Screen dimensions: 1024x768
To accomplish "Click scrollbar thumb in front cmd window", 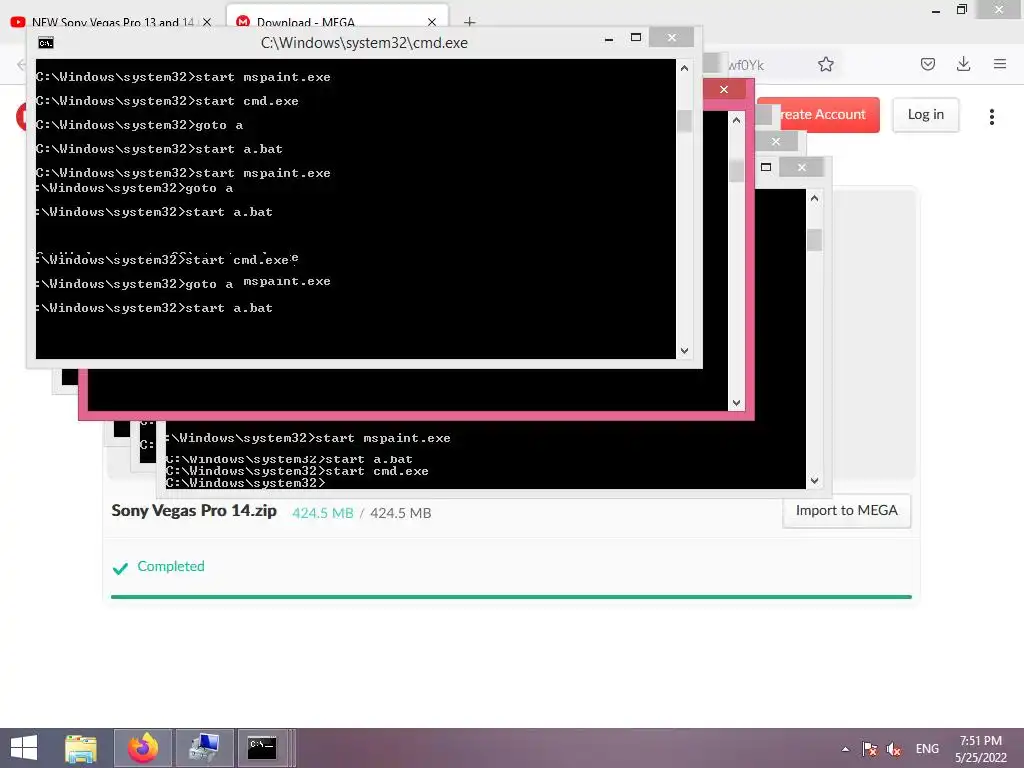I will (684, 120).
